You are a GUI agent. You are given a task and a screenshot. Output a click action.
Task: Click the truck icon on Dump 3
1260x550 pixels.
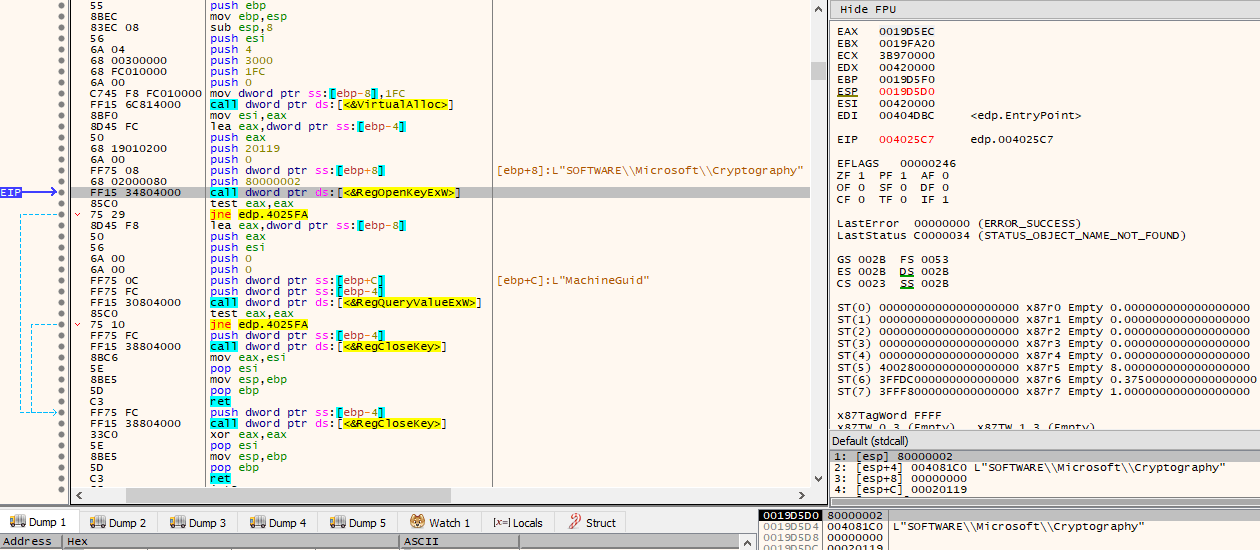point(178,522)
